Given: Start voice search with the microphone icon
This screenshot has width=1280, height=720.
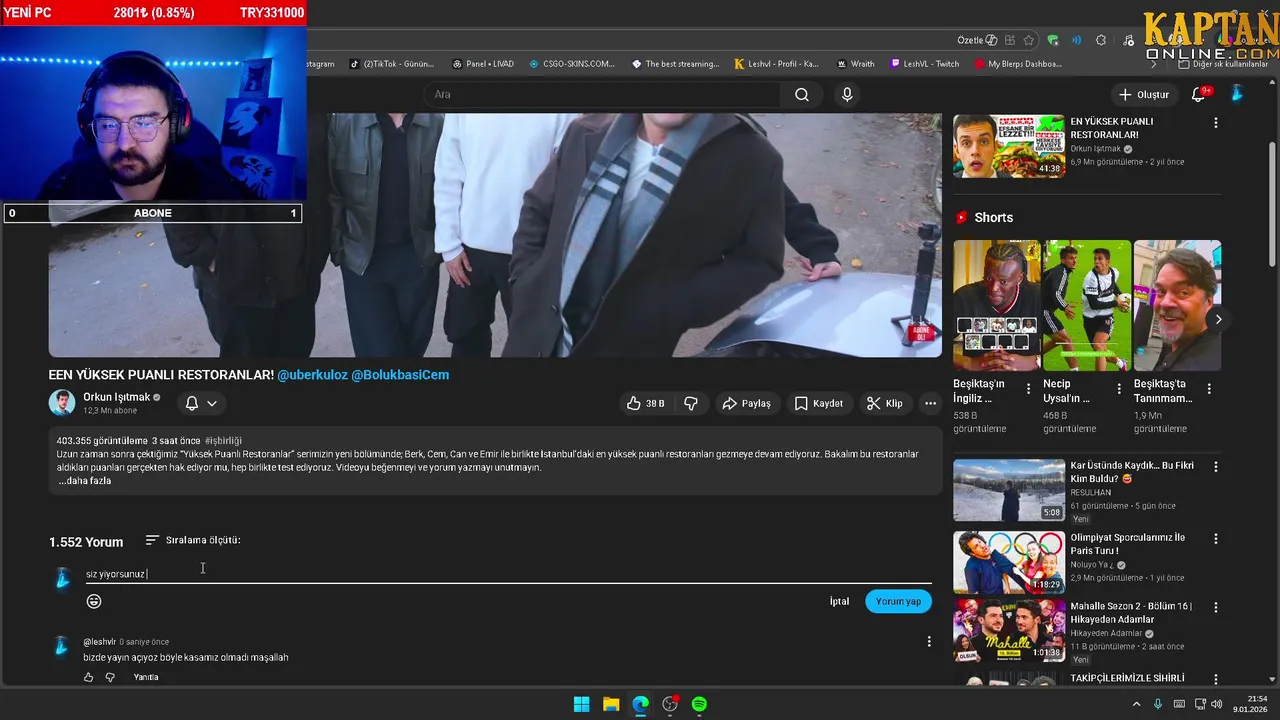Looking at the screenshot, I should [847, 95].
